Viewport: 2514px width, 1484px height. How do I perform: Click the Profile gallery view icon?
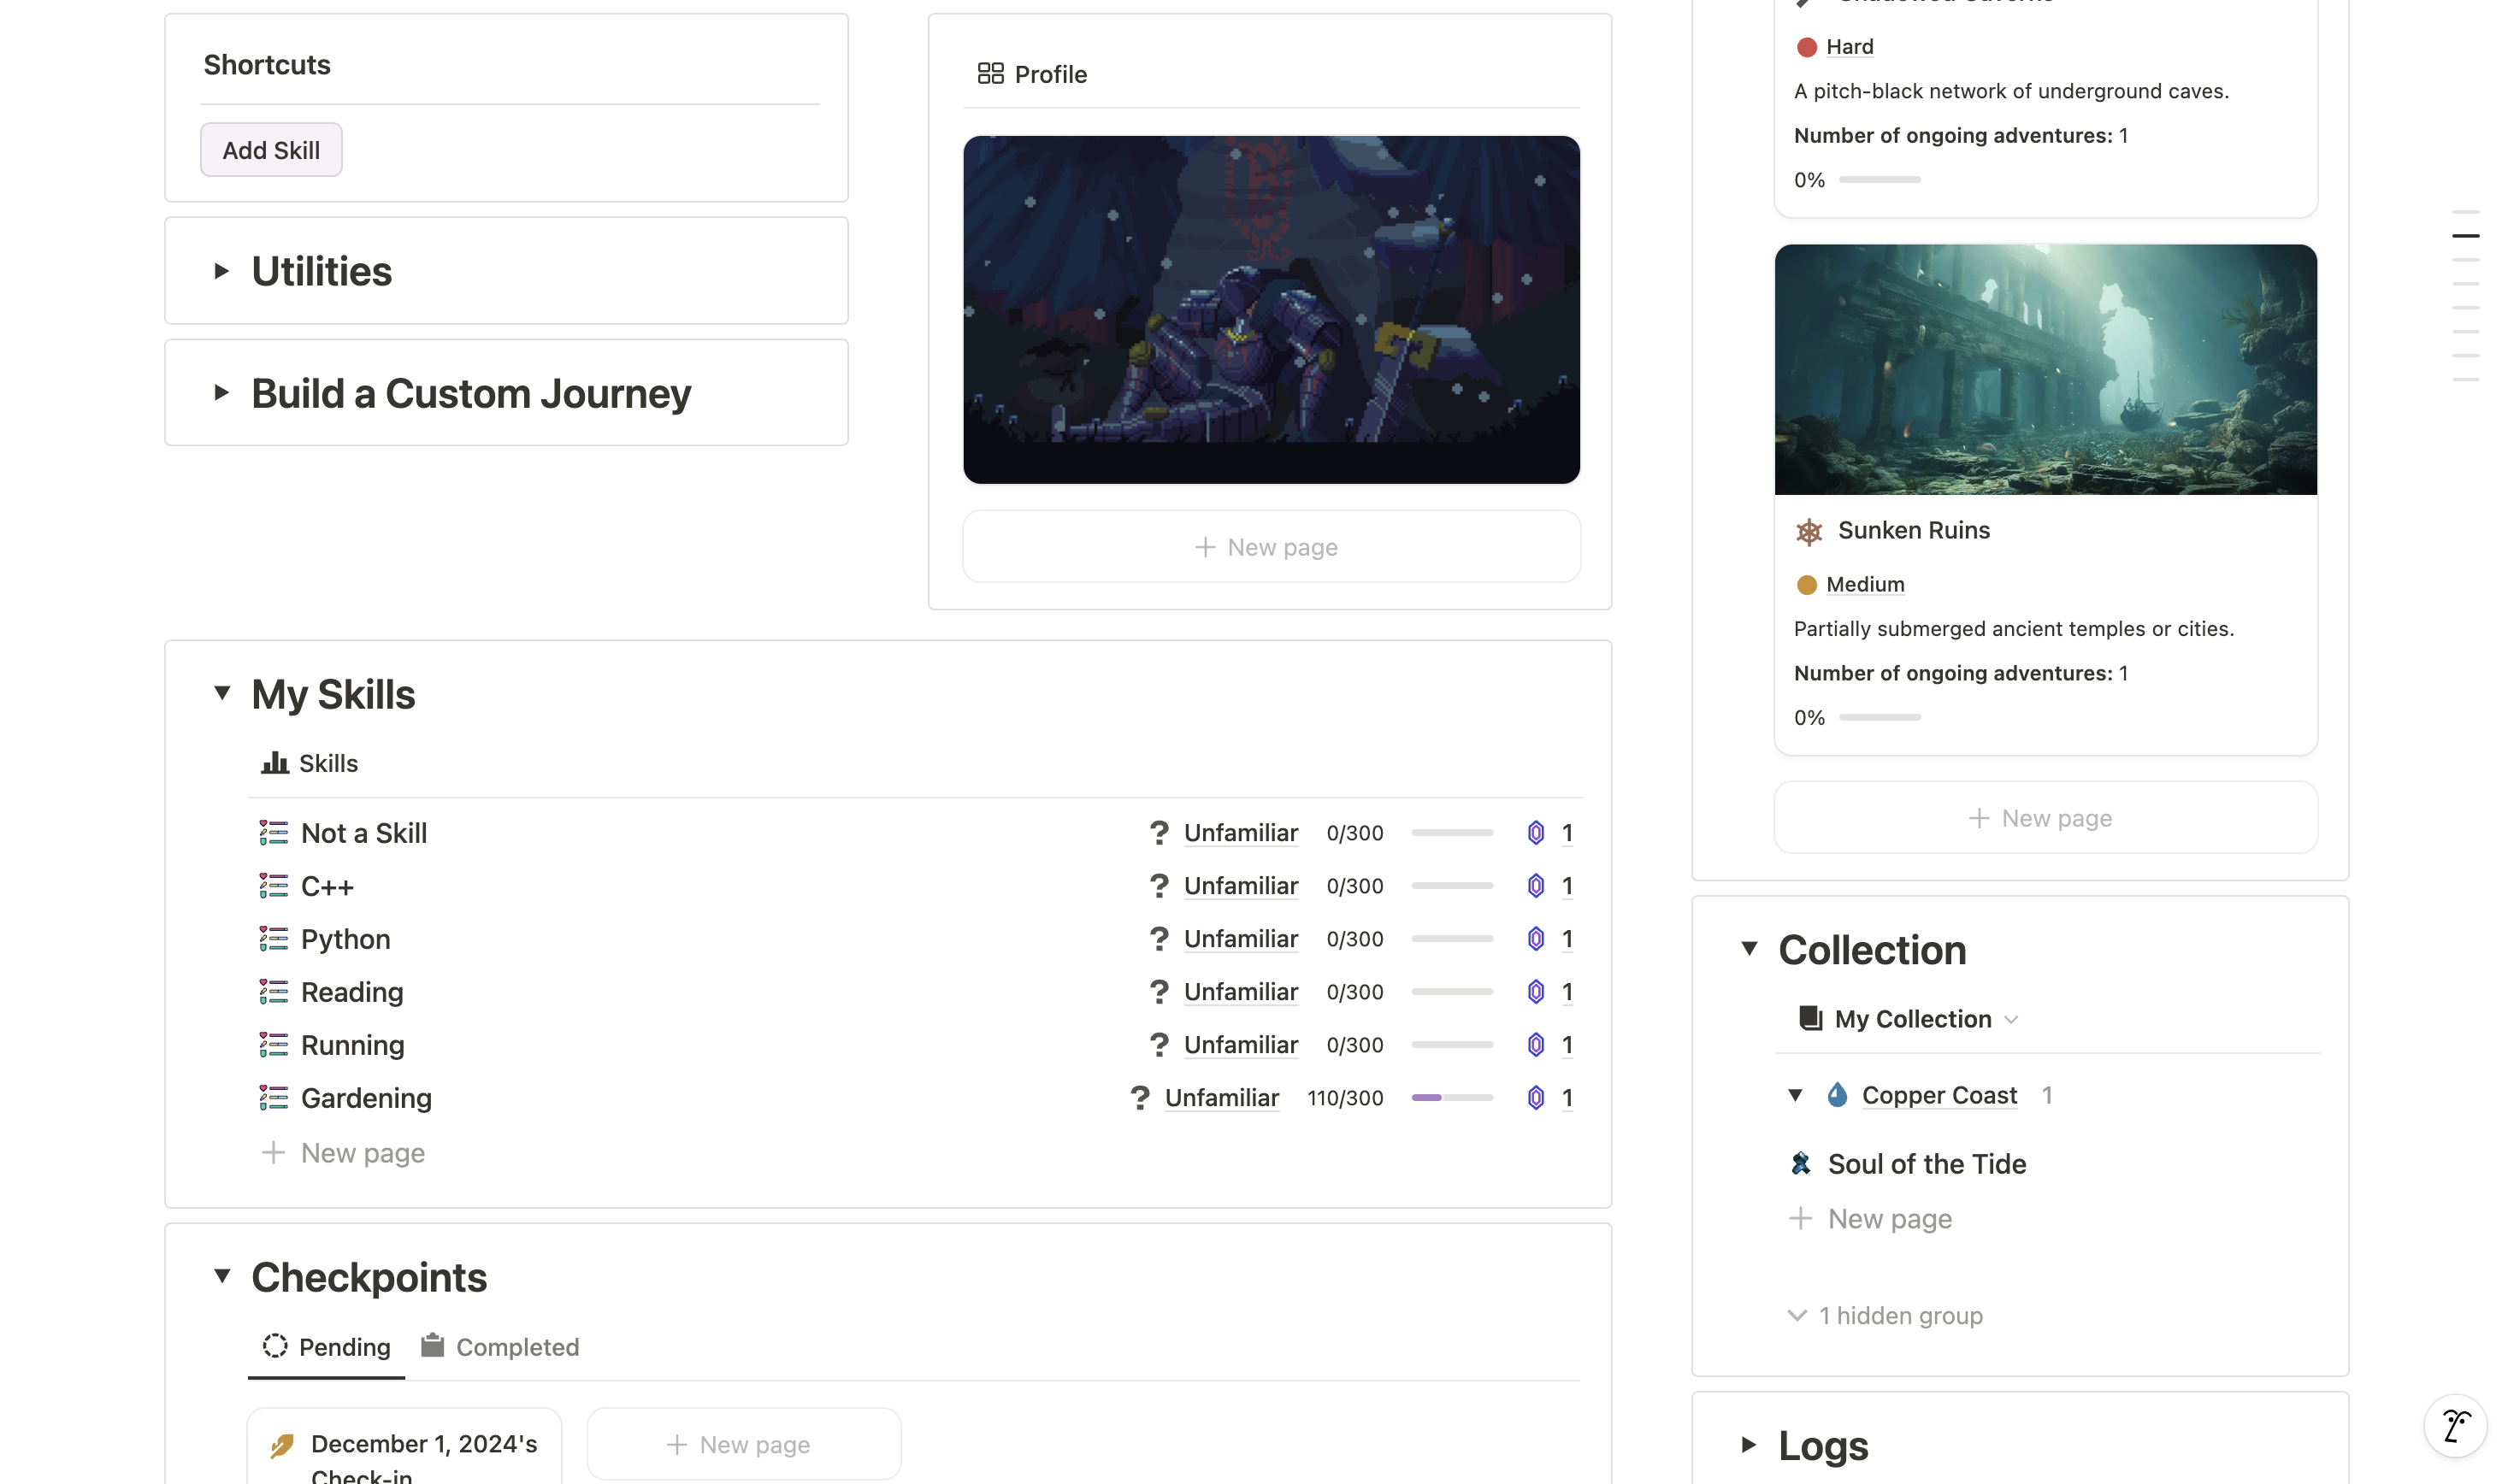[990, 74]
